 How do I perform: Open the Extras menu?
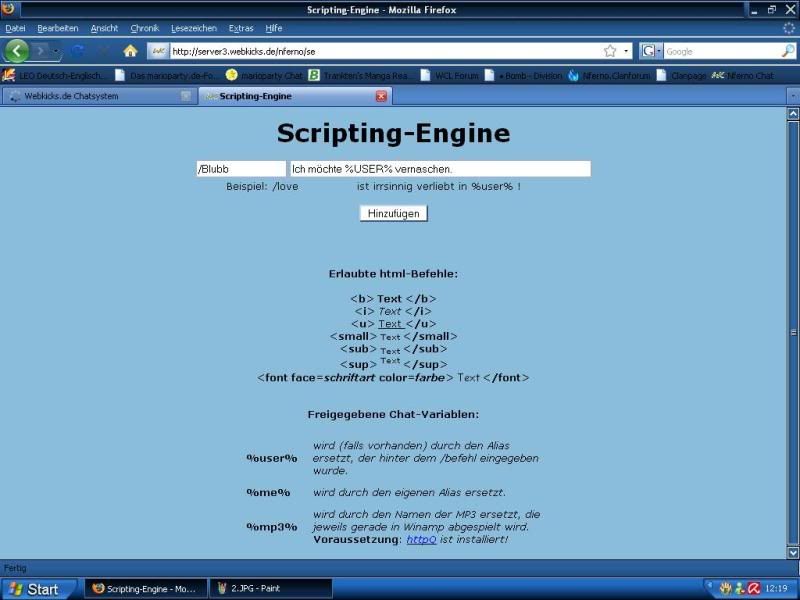point(241,28)
